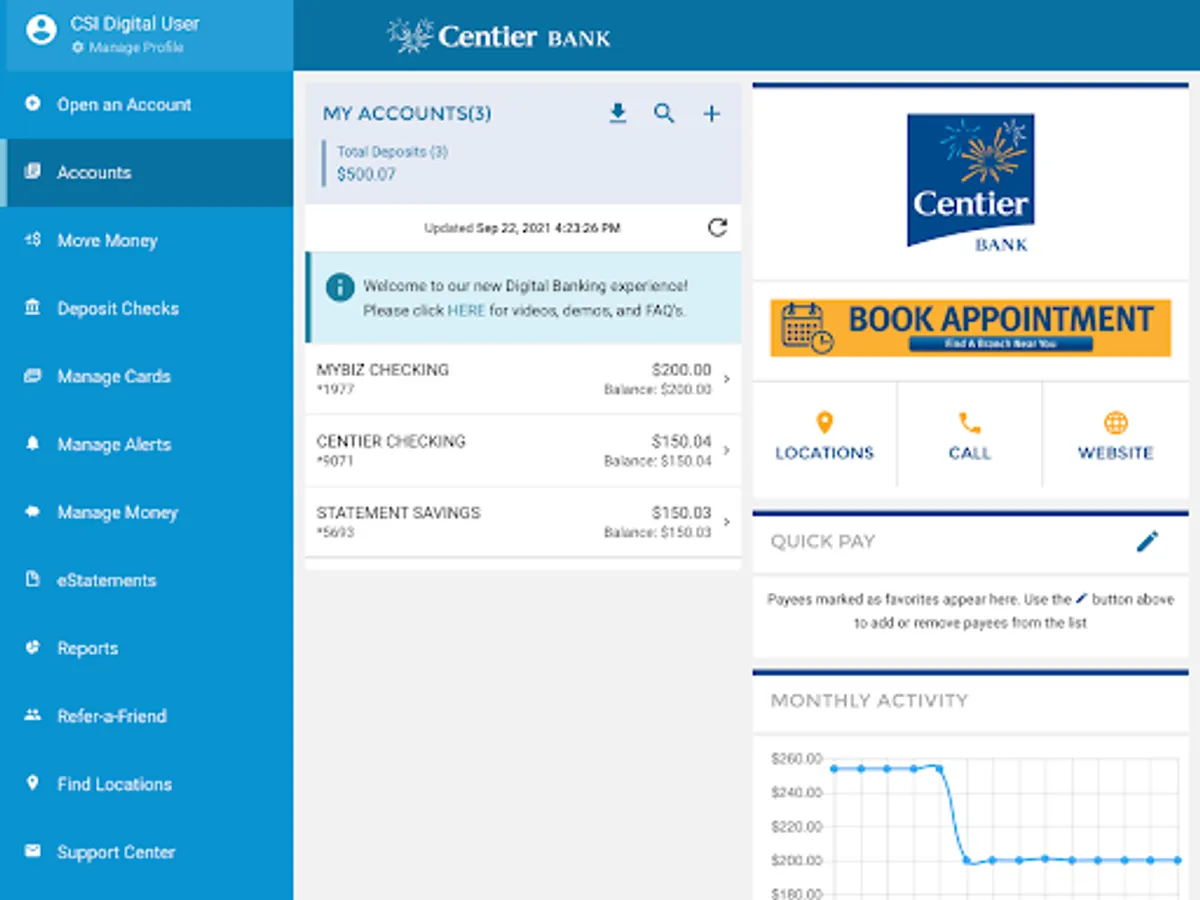1200x900 pixels.
Task: Open Locations button
Action: (825, 436)
